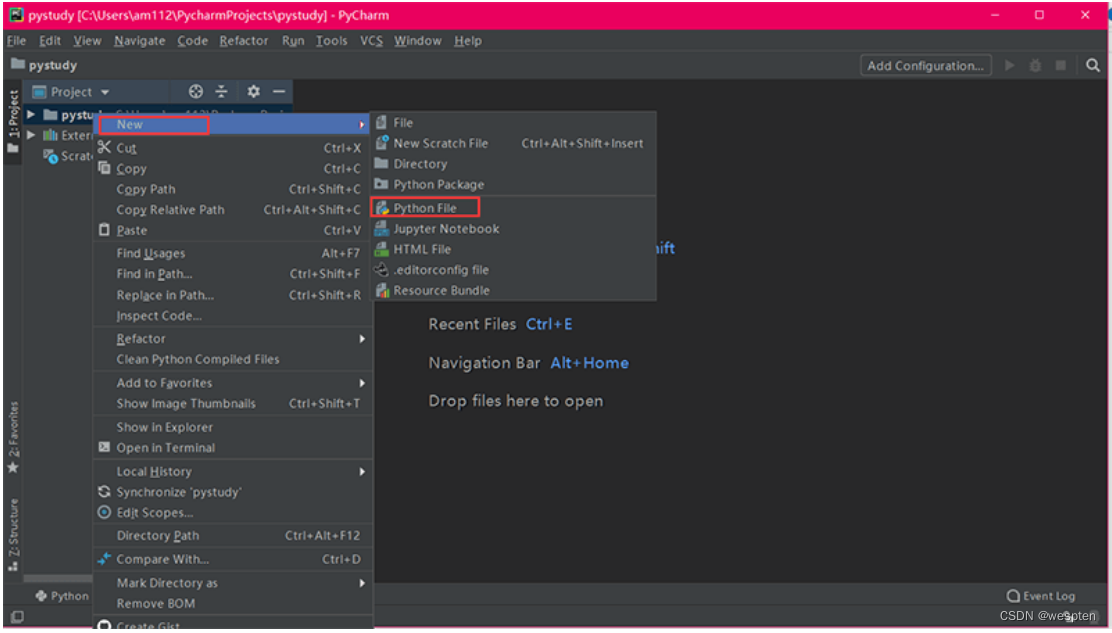Click the pystudy breadcrumb in navigation bar

point(44,65)
